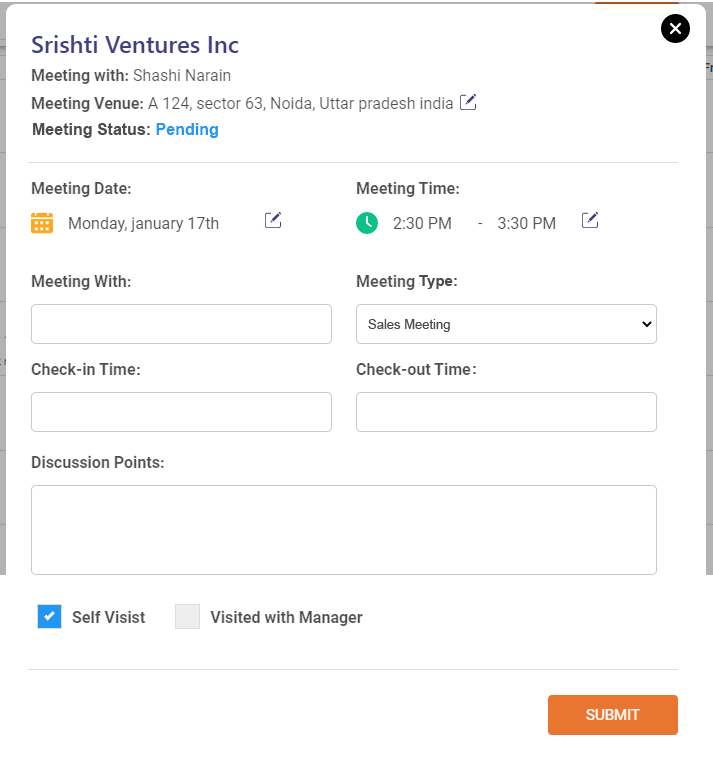Select the 3:30 PM end time
Screen dimensions: 713x757
pyautogui.click(x=526, y=223)
